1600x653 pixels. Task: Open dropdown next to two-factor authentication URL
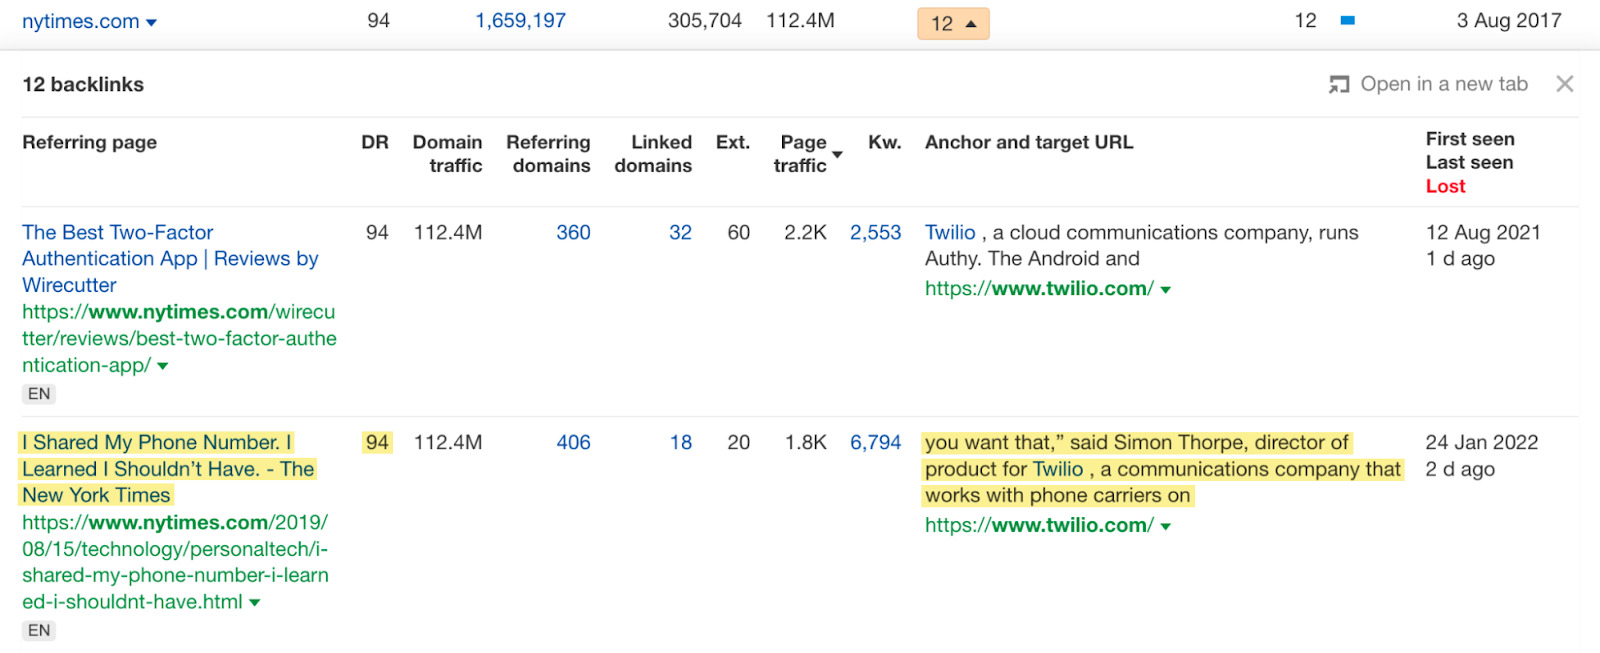163,366
